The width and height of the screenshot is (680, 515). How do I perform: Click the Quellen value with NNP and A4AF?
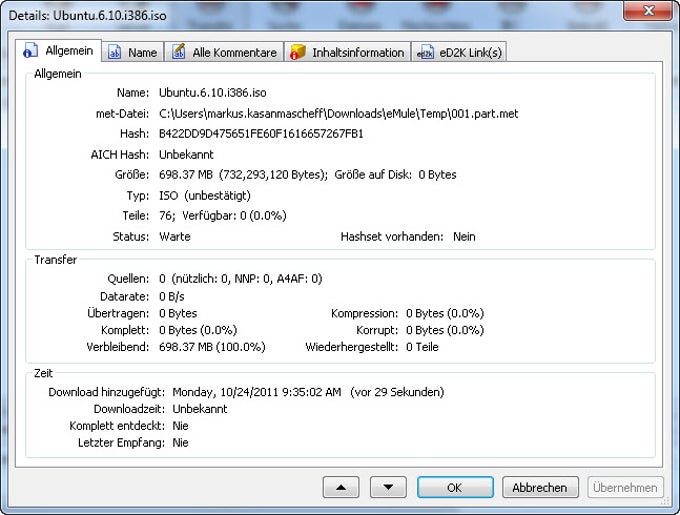pos(240,278)
